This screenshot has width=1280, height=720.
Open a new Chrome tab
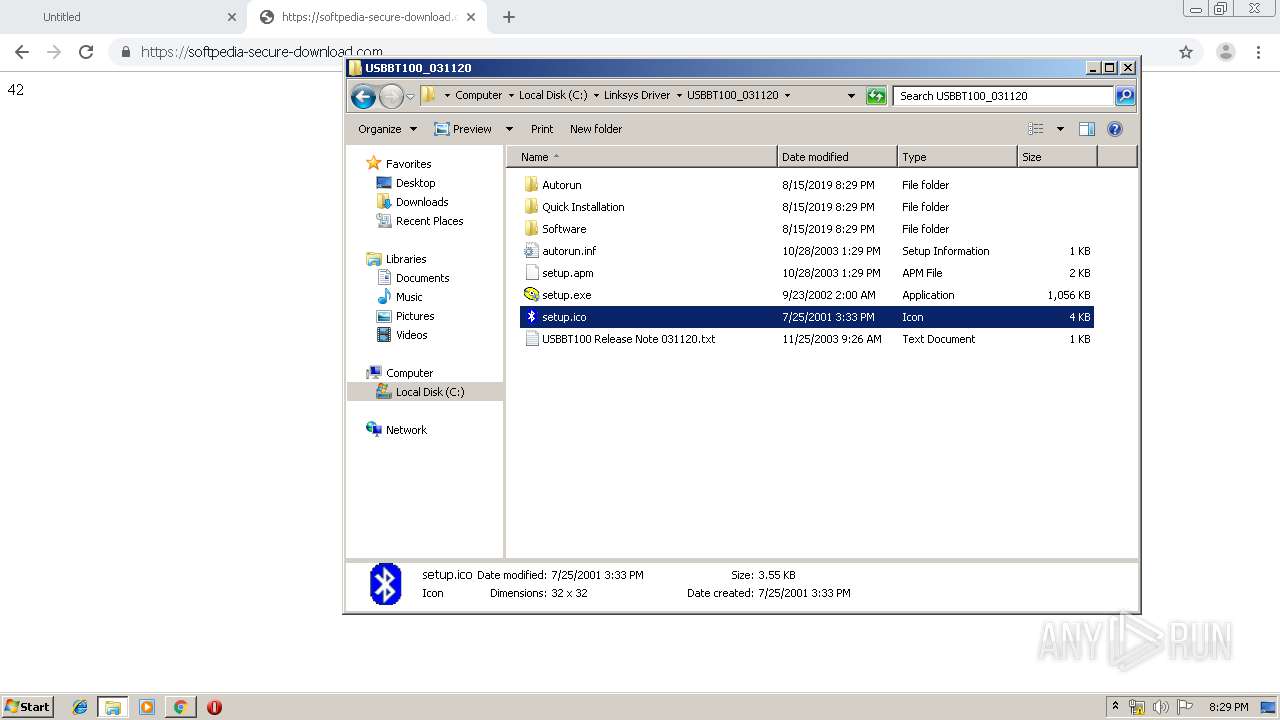coord(509,17)
